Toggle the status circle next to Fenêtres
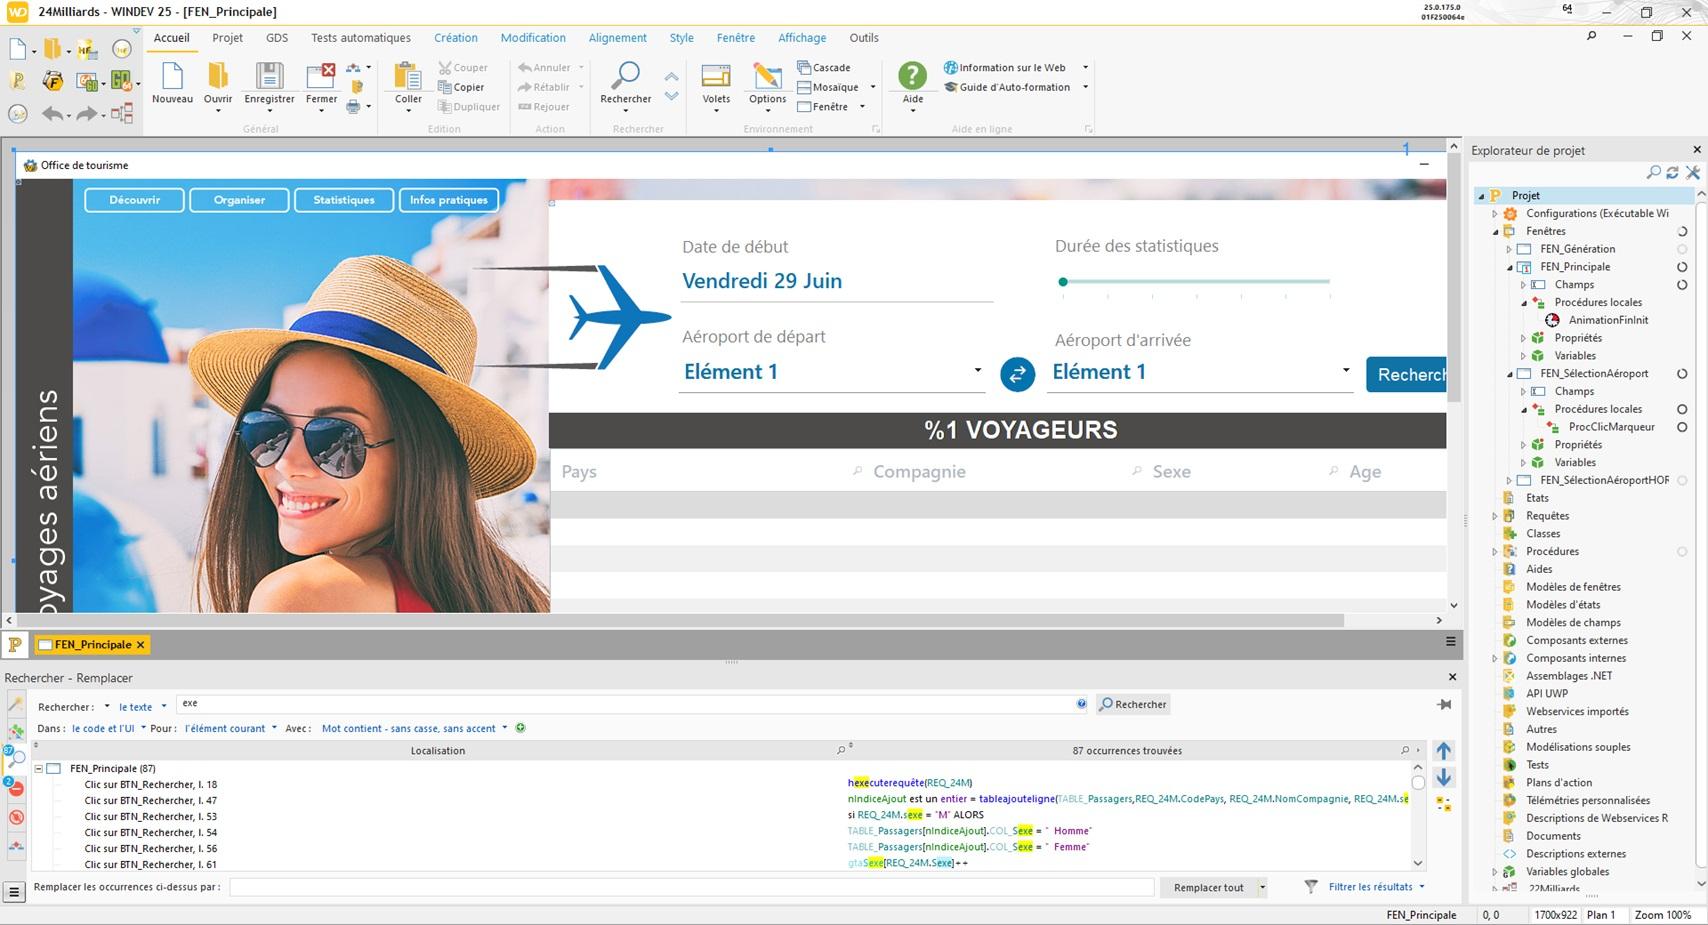This screenshot has width=1708, height=925. (1682, 231)
